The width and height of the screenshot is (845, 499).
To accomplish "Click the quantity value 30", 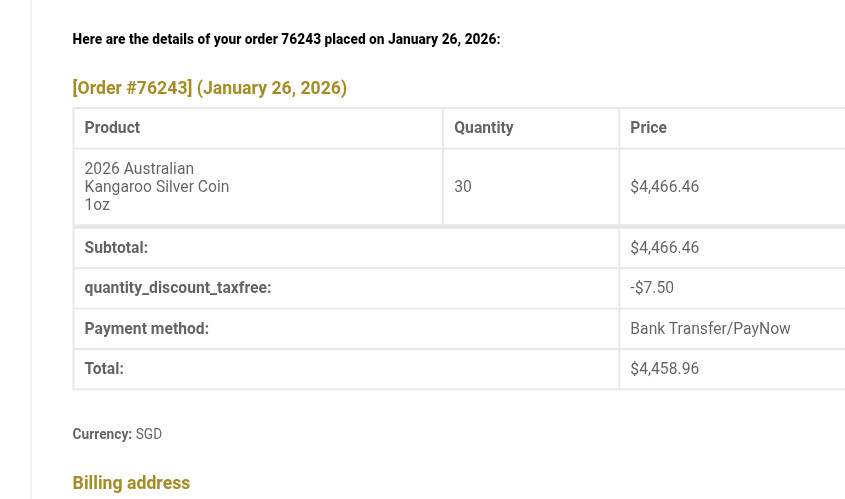I will 462,186.
